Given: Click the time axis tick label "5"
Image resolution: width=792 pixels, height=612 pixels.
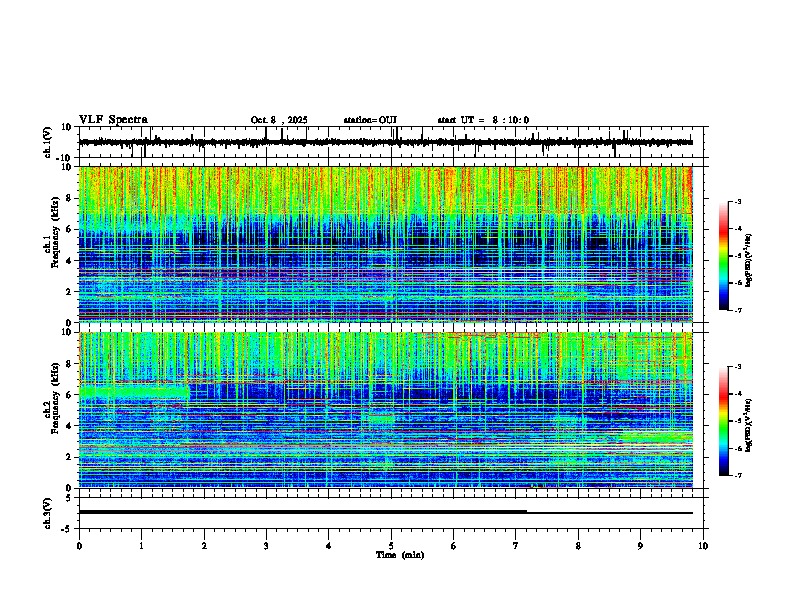Looking at the screenshot, I should tap(391, 546).
